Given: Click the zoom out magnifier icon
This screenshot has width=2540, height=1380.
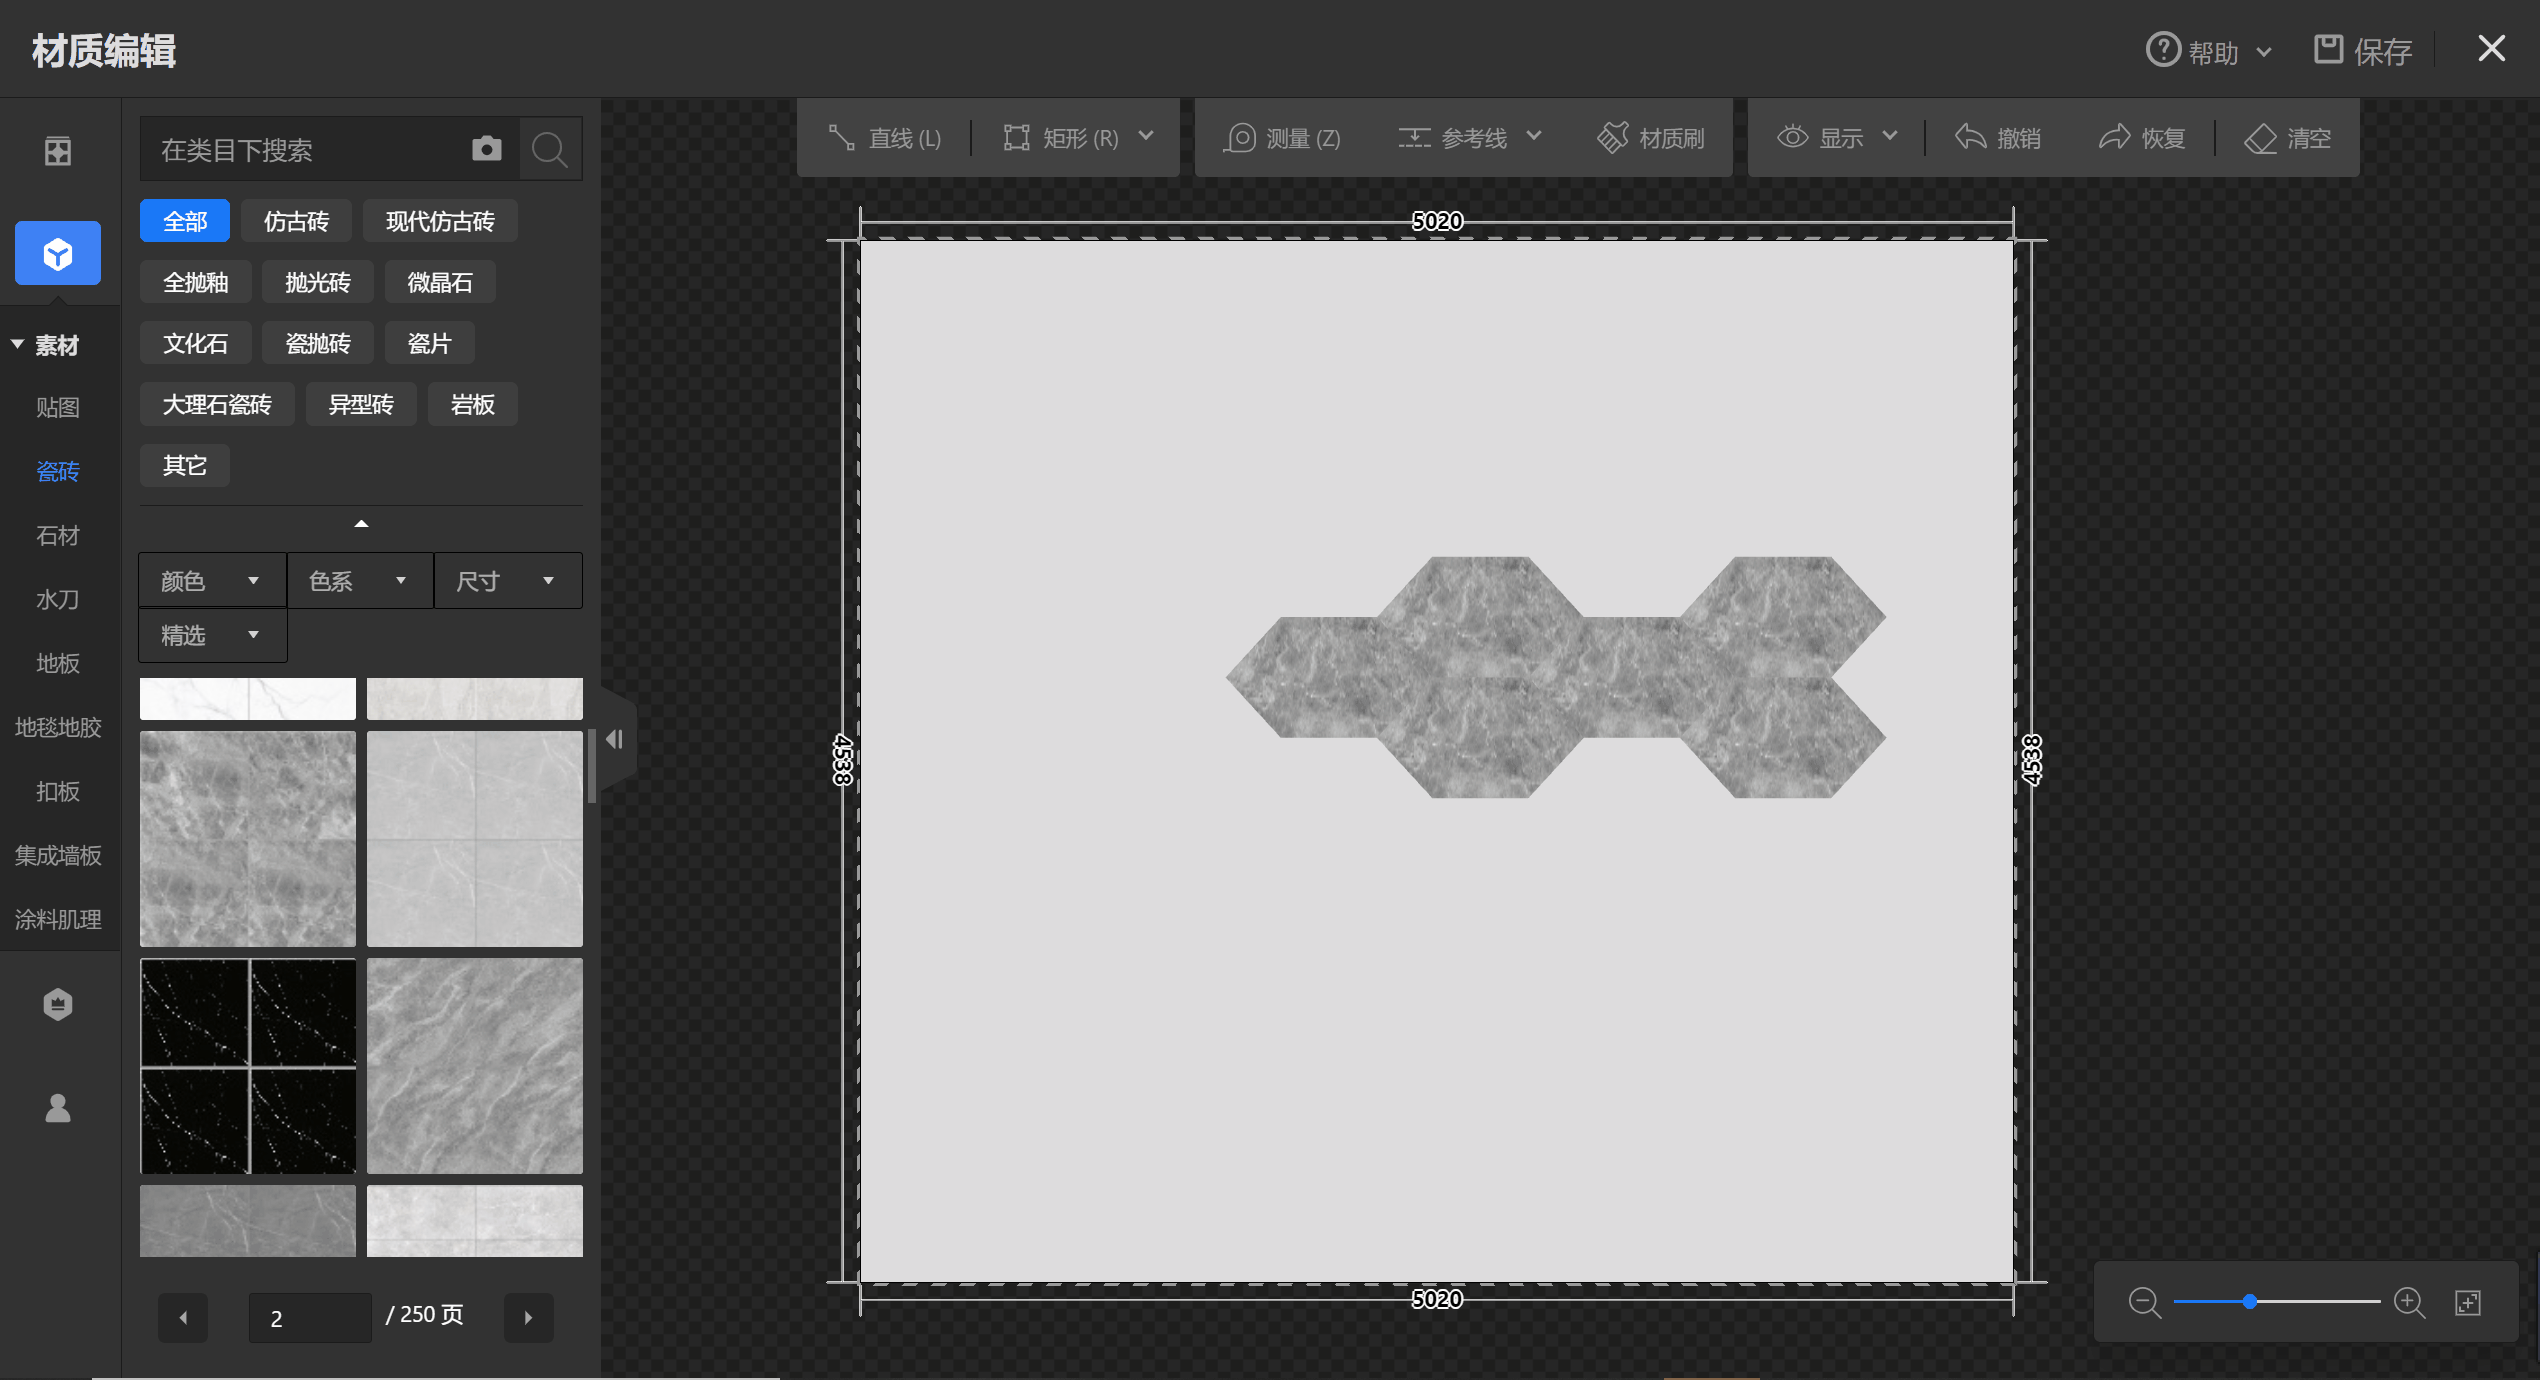Looking at the screenshot, I should pos(2144,1302).
